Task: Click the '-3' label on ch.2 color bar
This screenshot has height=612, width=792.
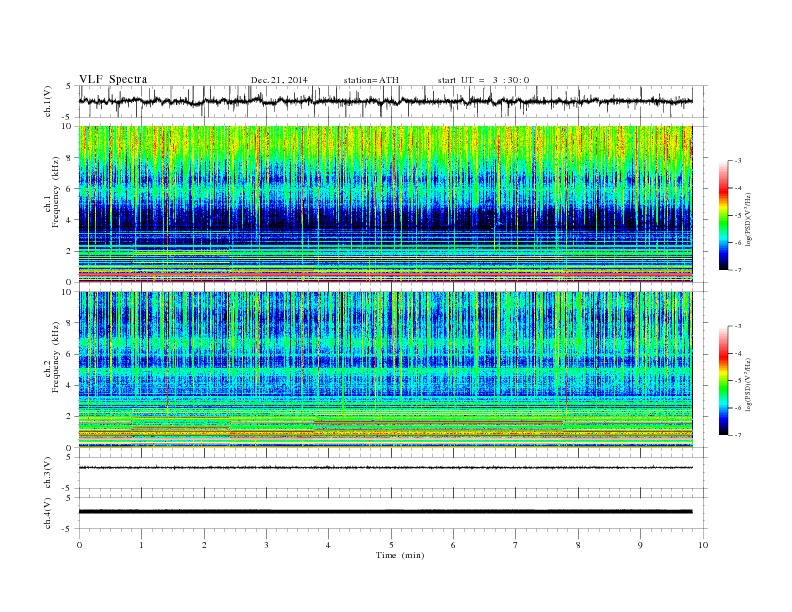Action: 738,326
